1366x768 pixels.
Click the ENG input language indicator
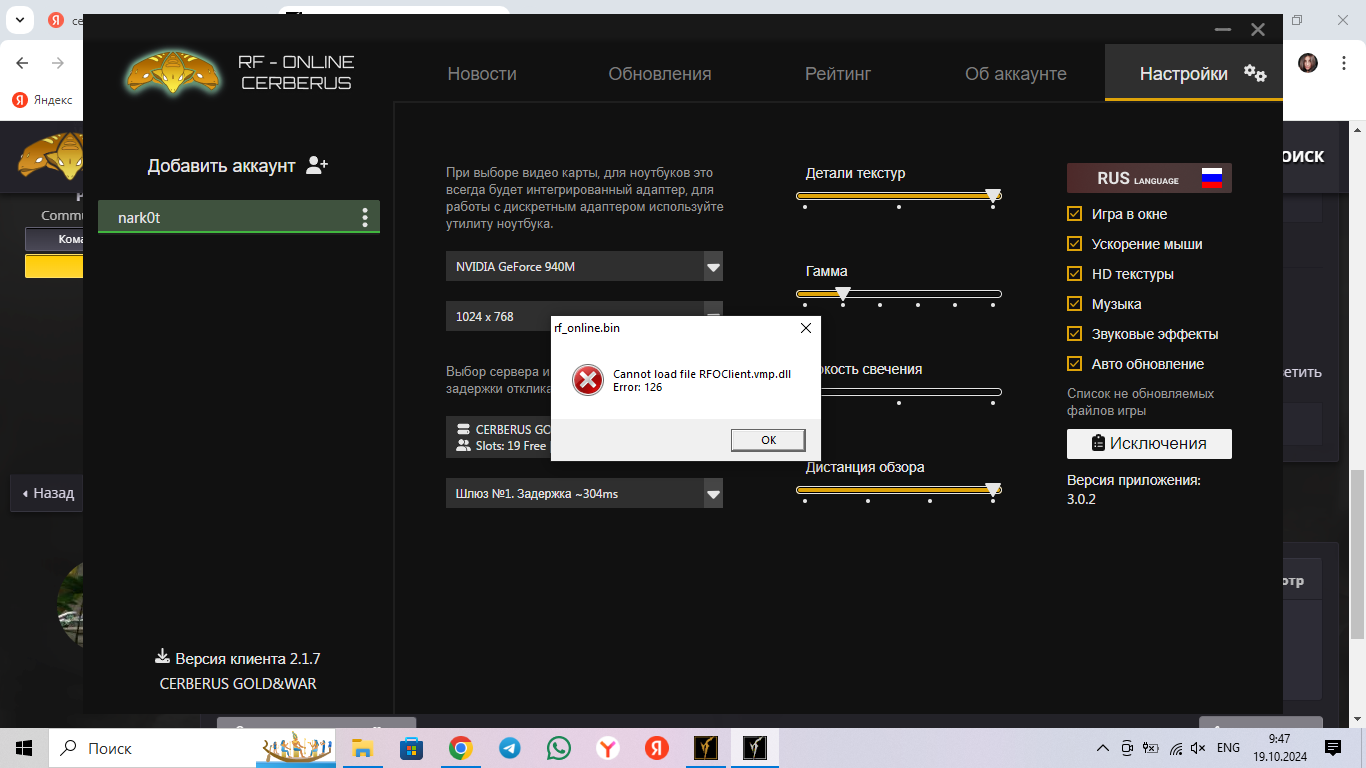pos(1228,748)
